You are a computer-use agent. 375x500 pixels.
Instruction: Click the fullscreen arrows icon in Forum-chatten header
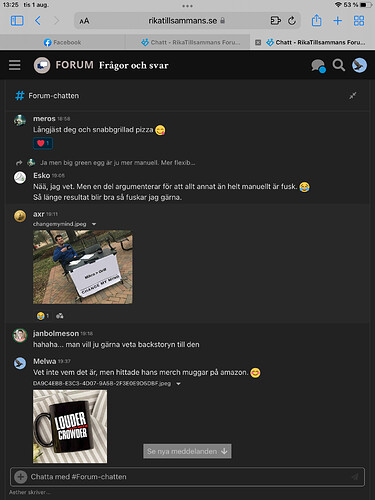(353, 96)
